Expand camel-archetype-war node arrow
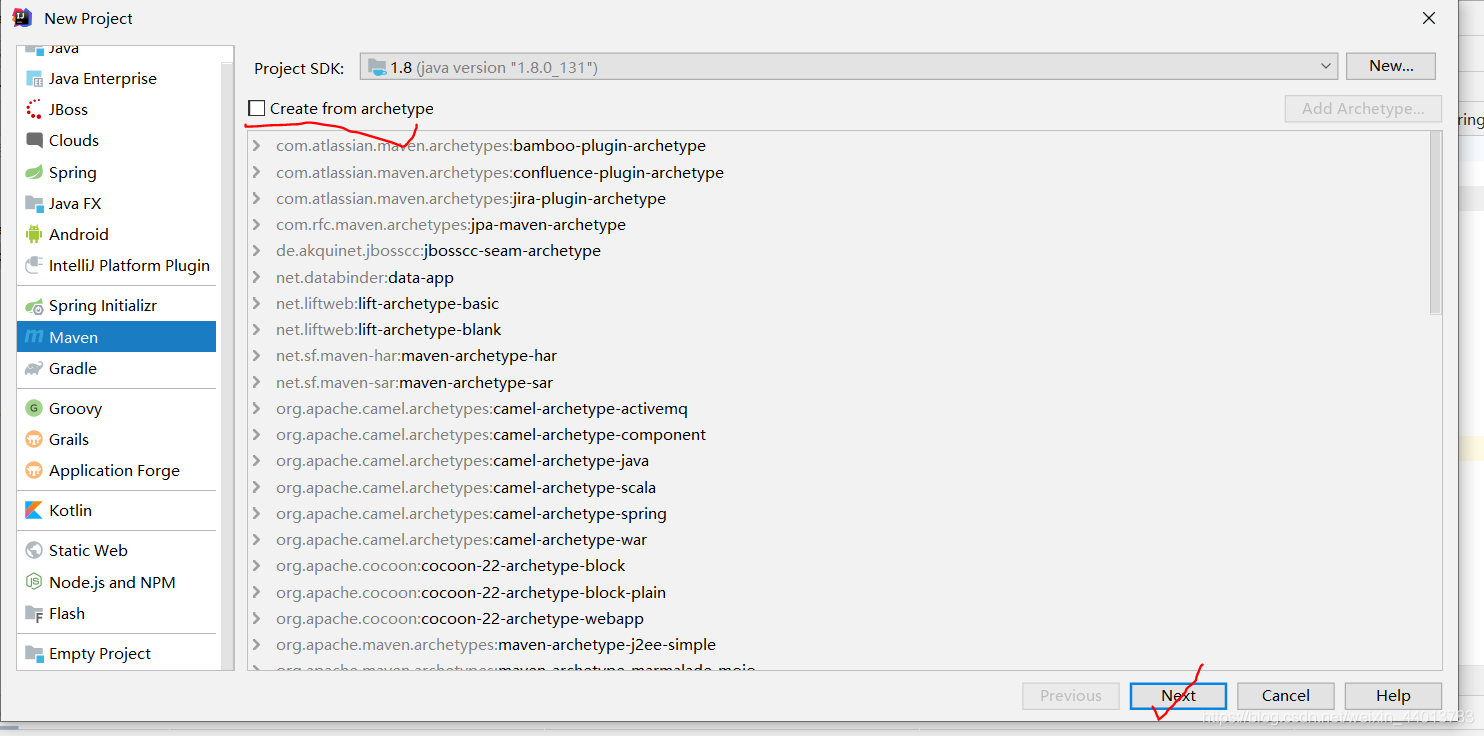The image size is (1484, 736). tap(257, 540)
